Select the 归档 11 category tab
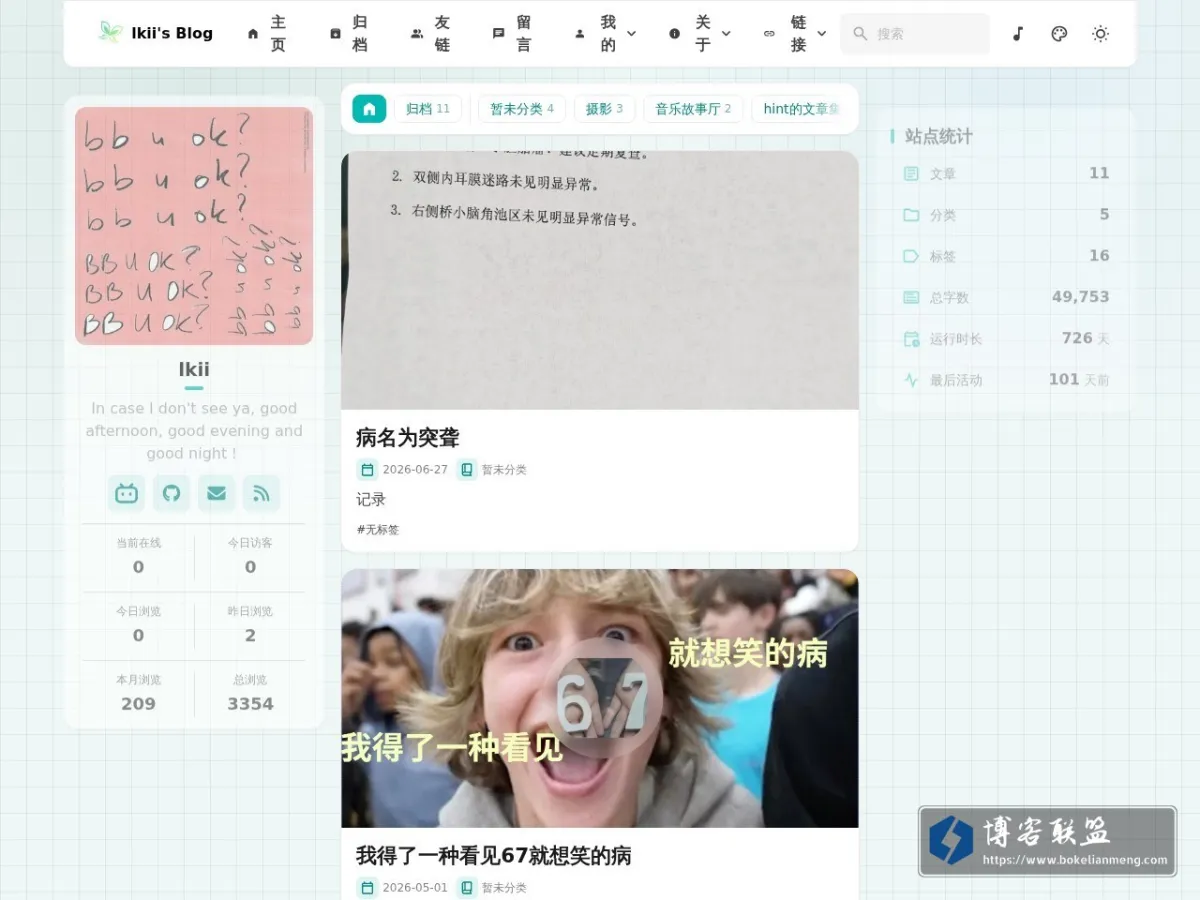Image resolution: width=1200 pixels, height=900 pixels. click(x=428, y=109)
